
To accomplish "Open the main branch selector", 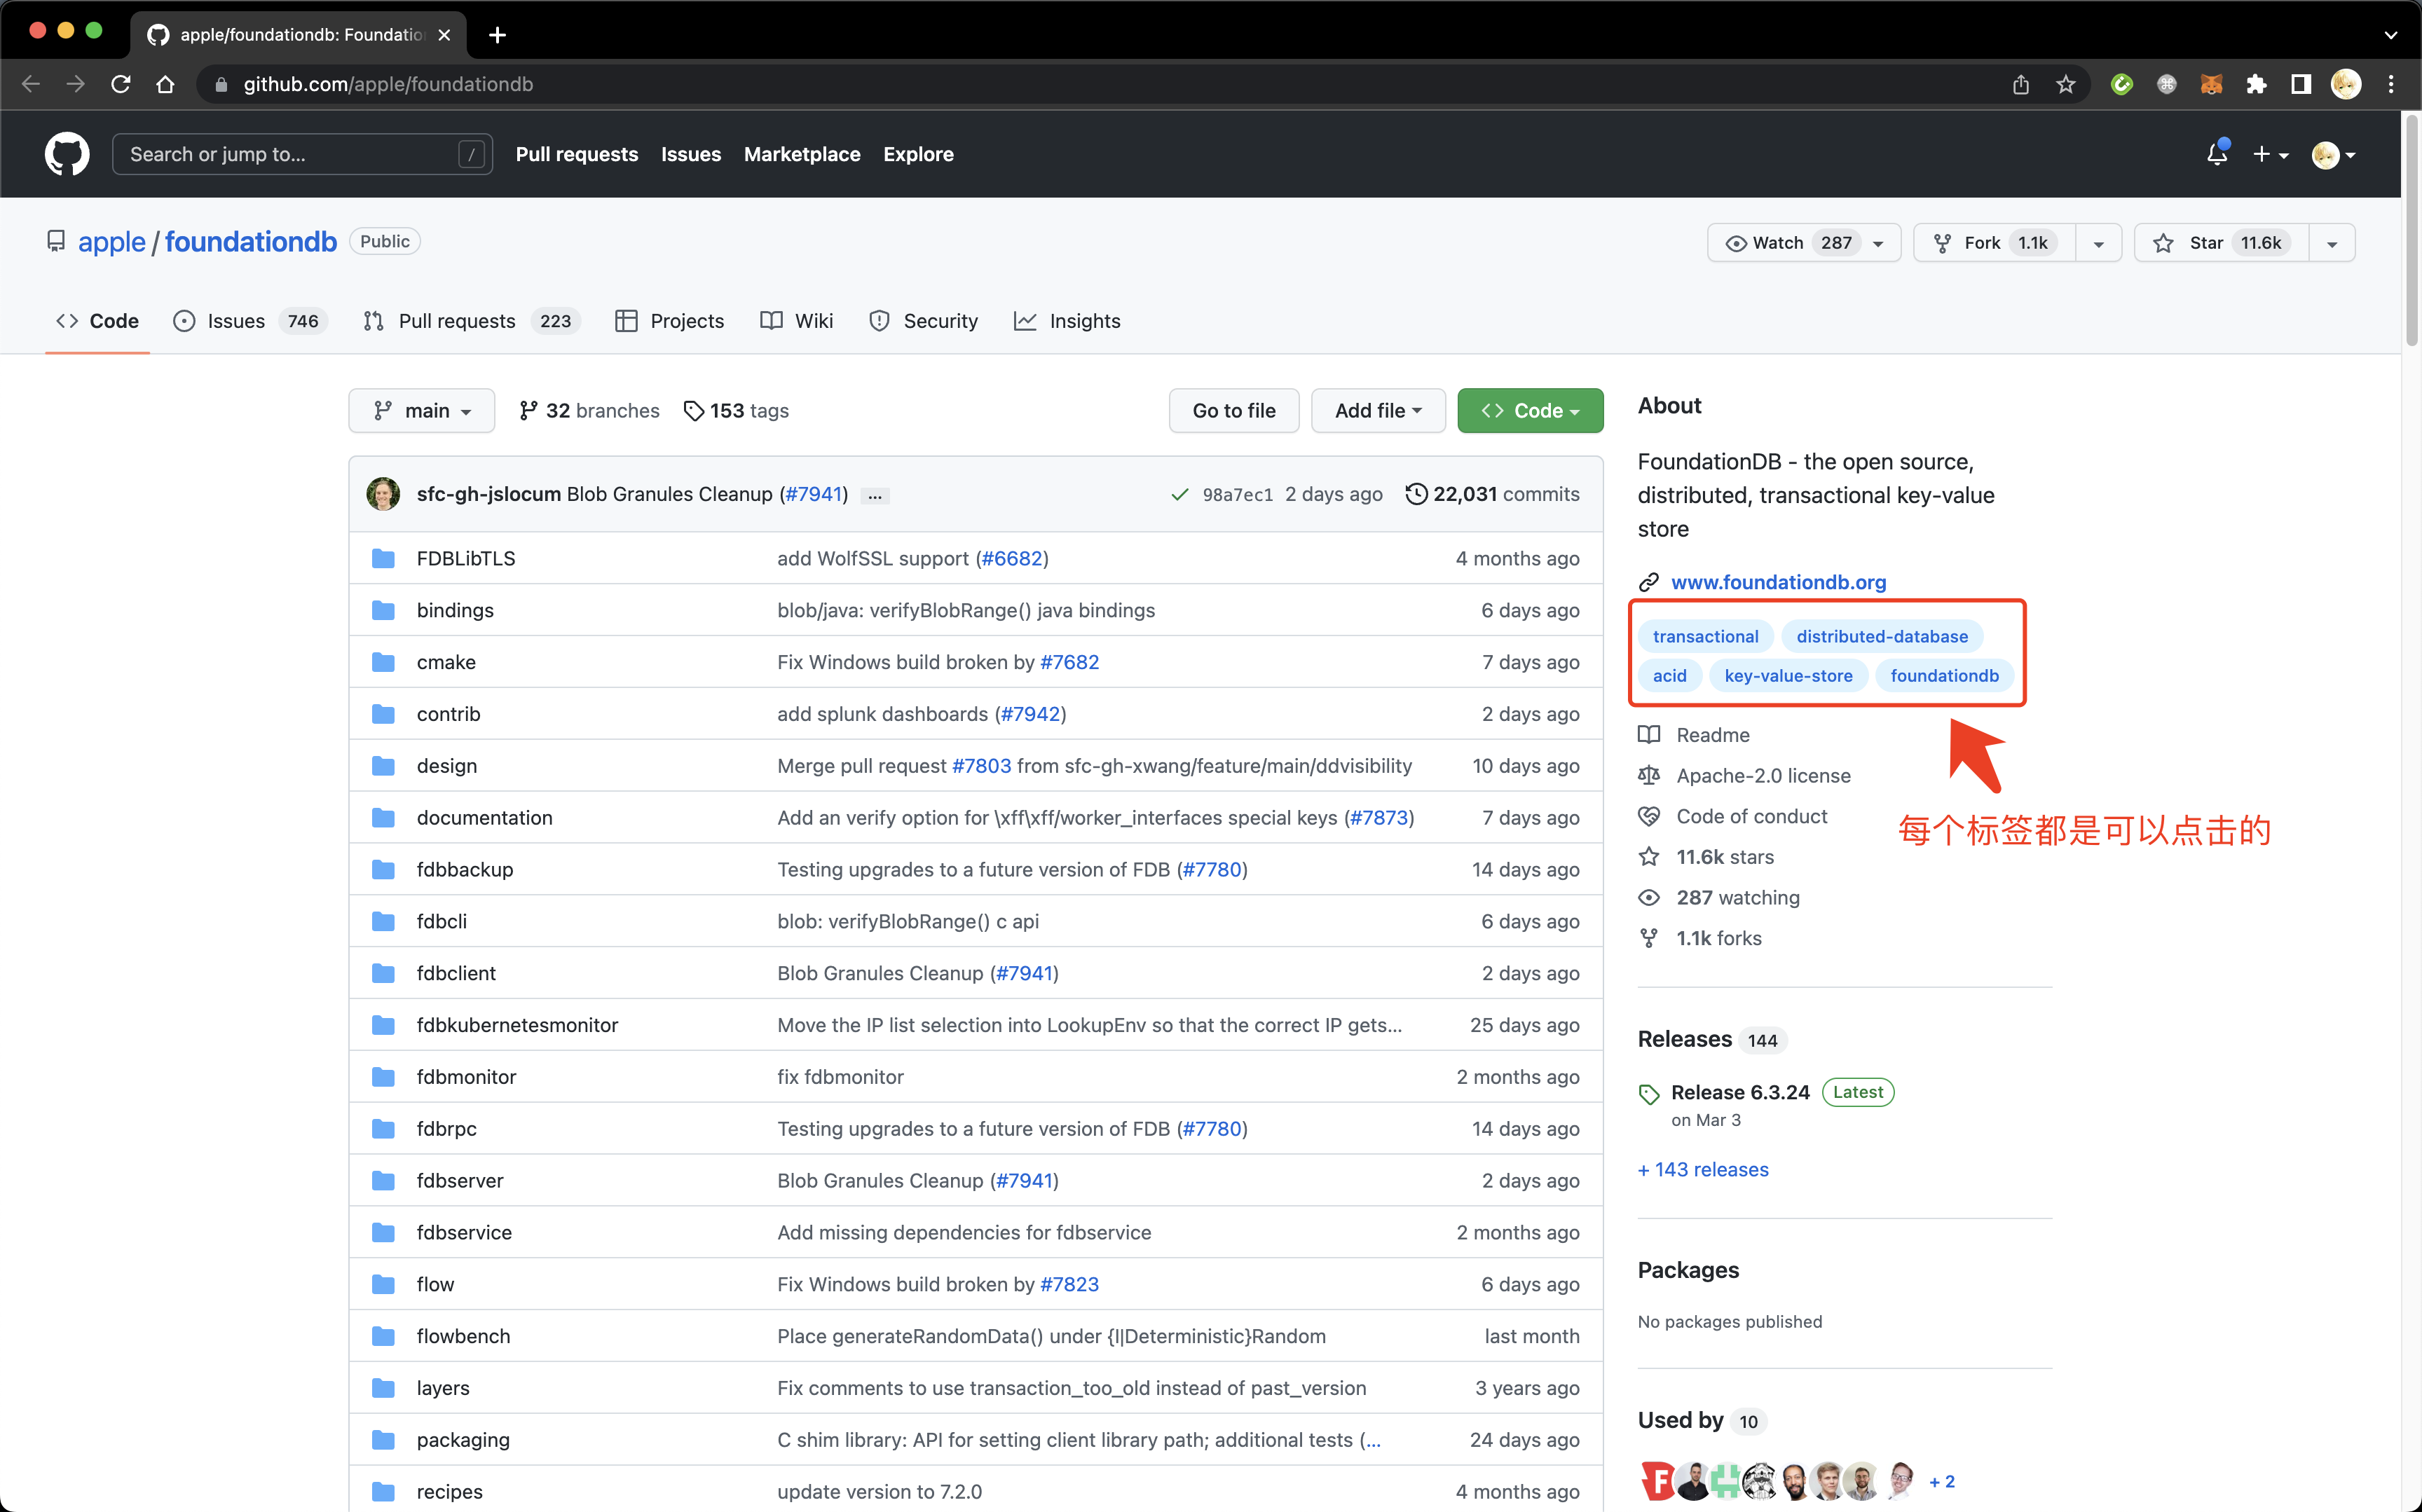I will click(x=421, y=411).
